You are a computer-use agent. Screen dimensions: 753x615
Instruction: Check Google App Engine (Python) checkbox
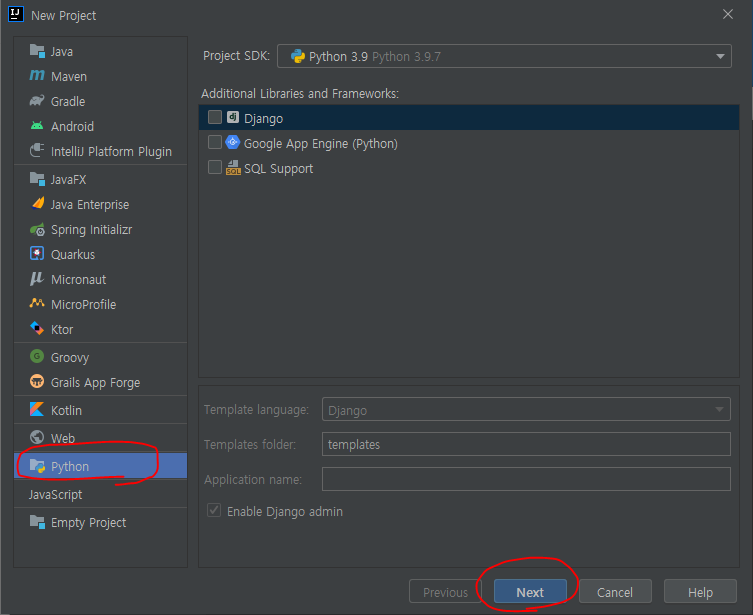click(x=215, y=142)
